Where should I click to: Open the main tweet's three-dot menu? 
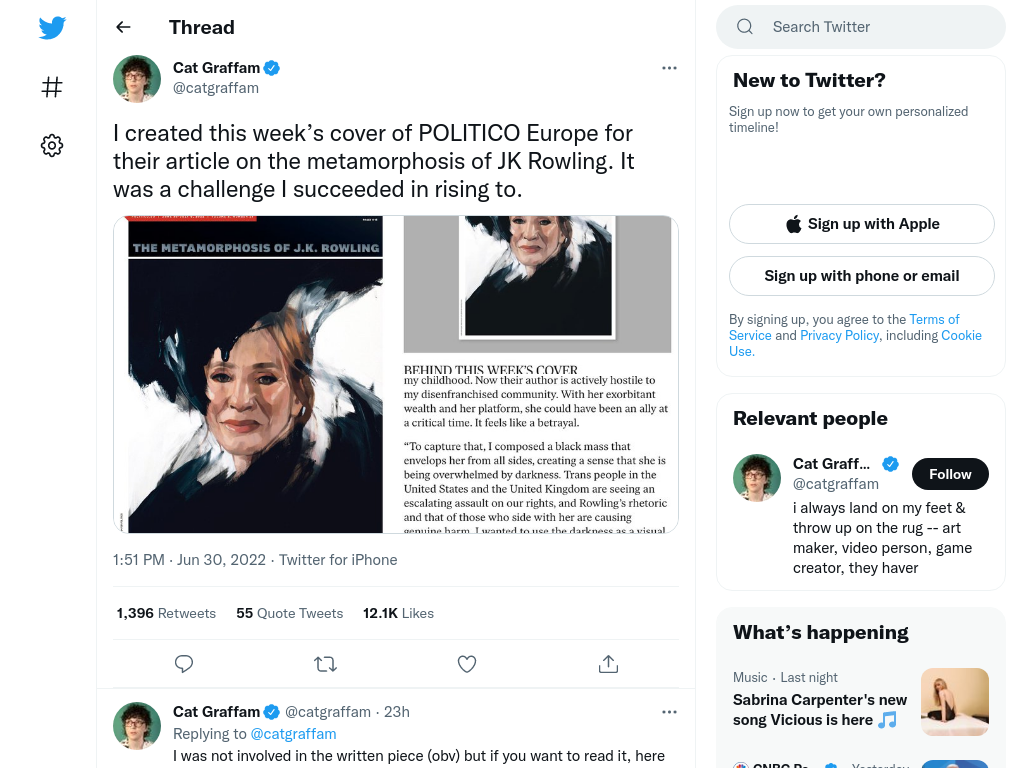(669, 68)
